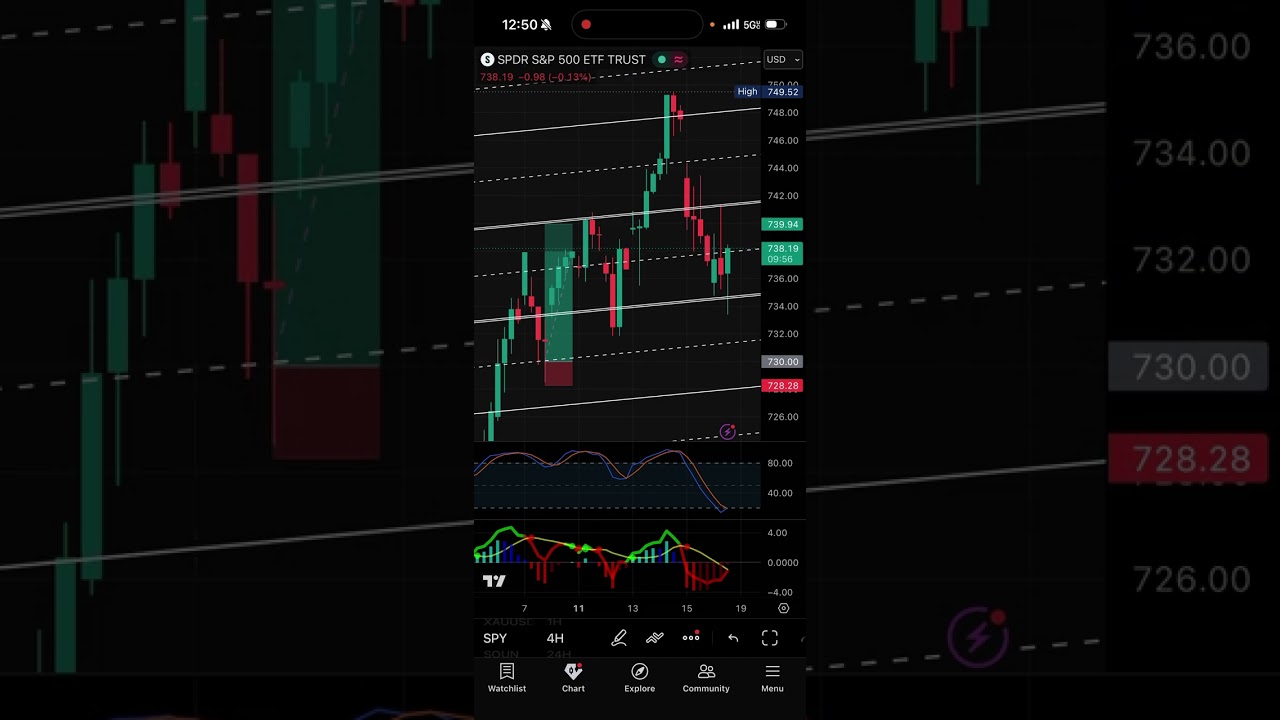Open chart settings gear near time axis
This screenshot has width=1280, height=720.
click(x=783, y=608)
